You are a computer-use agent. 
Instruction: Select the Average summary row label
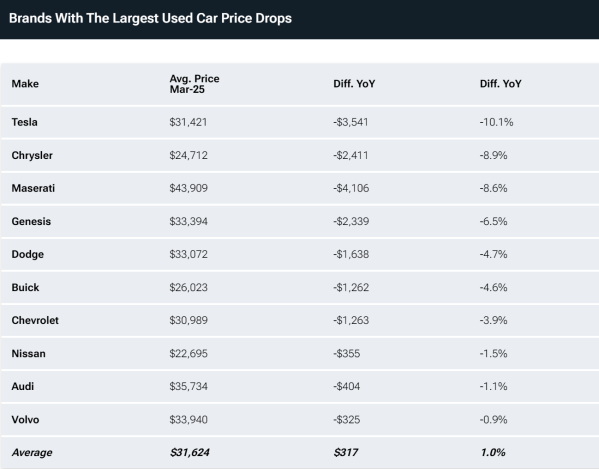[32, 453]
